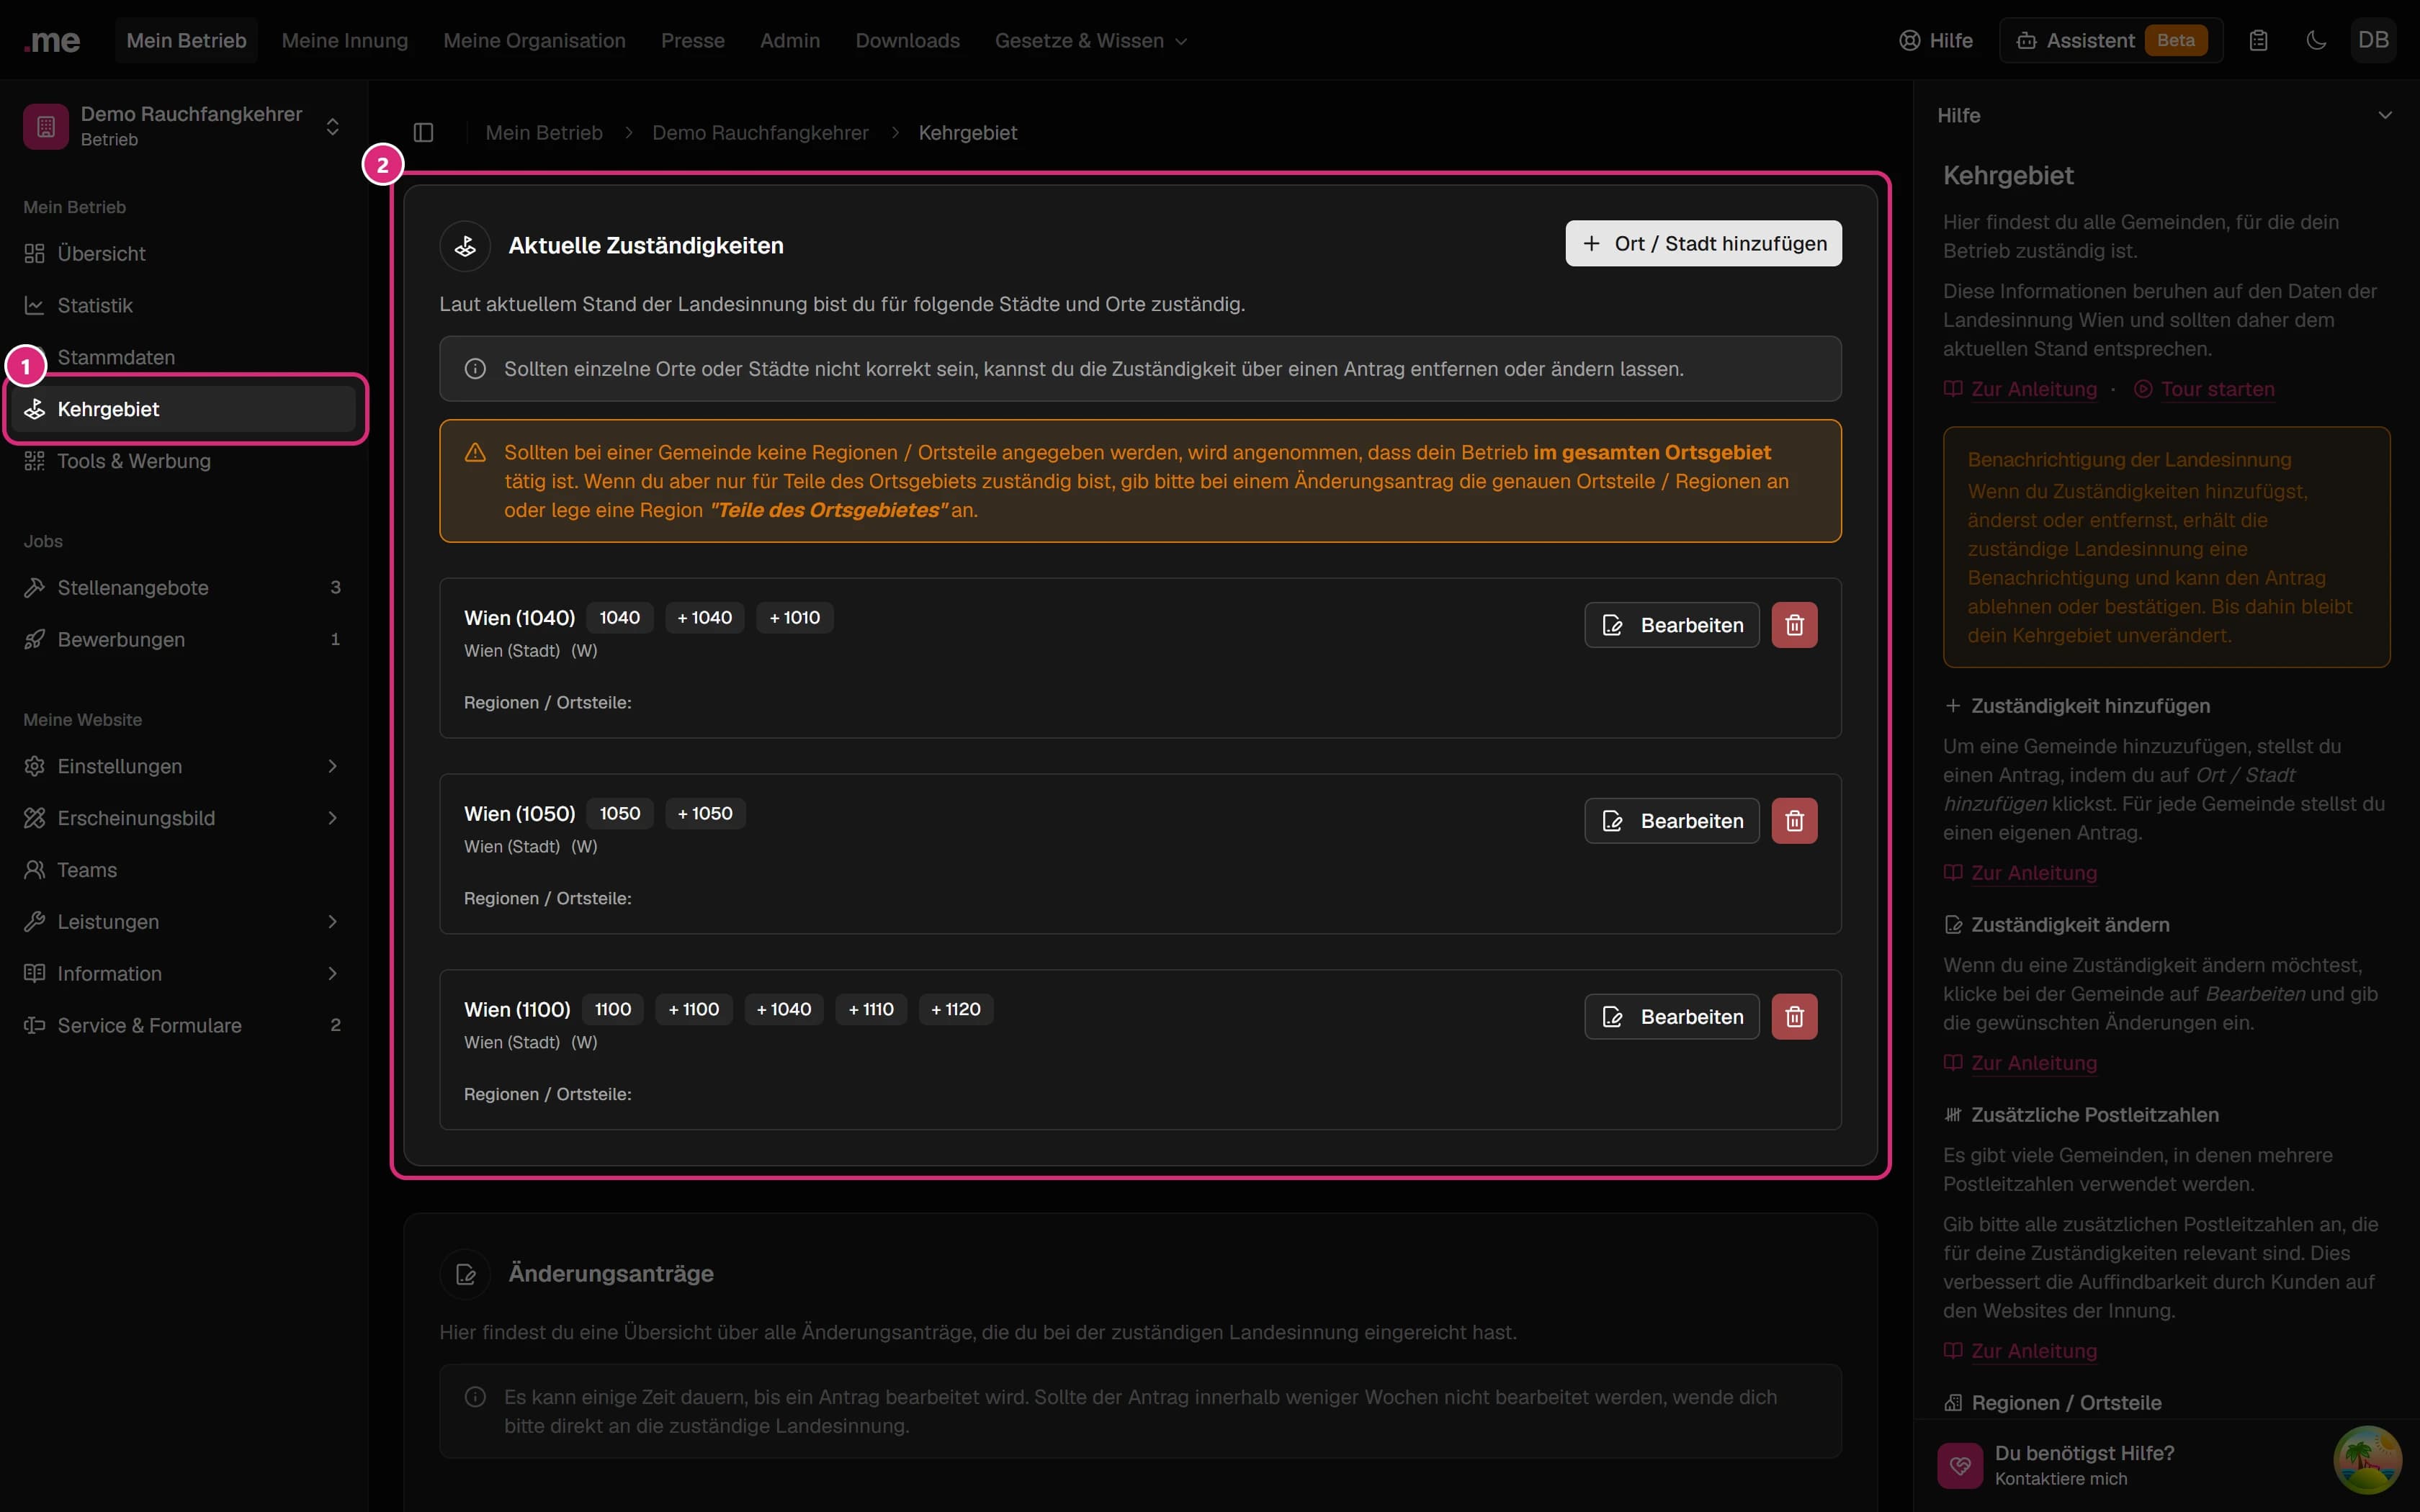
Task: Click Ort / Stadt hinzufügen button
Action: pyautogui.click(x=1703, y=243)
